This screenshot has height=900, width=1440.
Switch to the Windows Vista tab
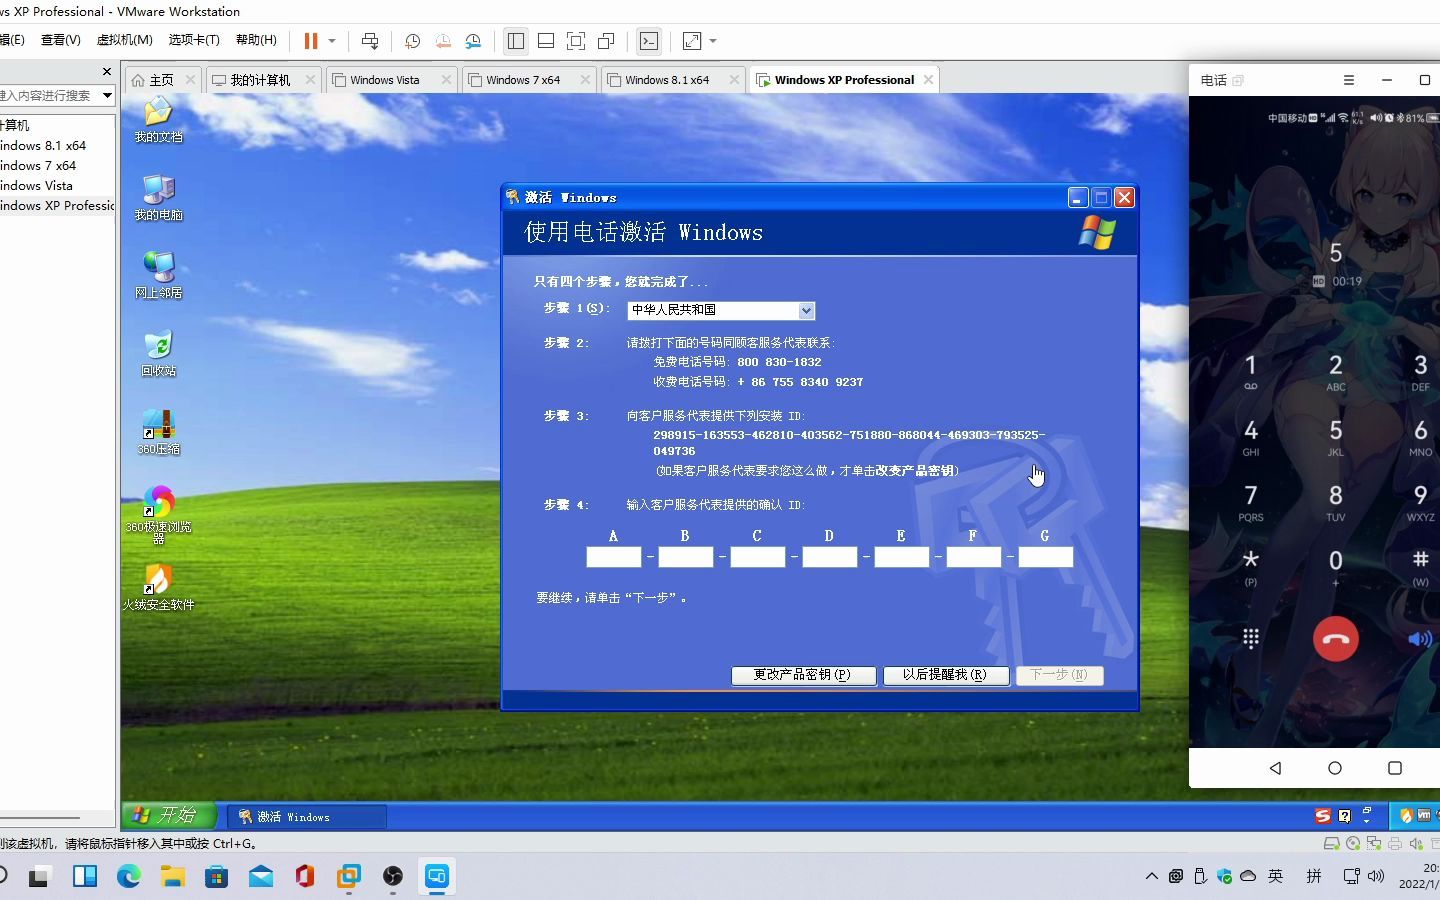[384, 80]
